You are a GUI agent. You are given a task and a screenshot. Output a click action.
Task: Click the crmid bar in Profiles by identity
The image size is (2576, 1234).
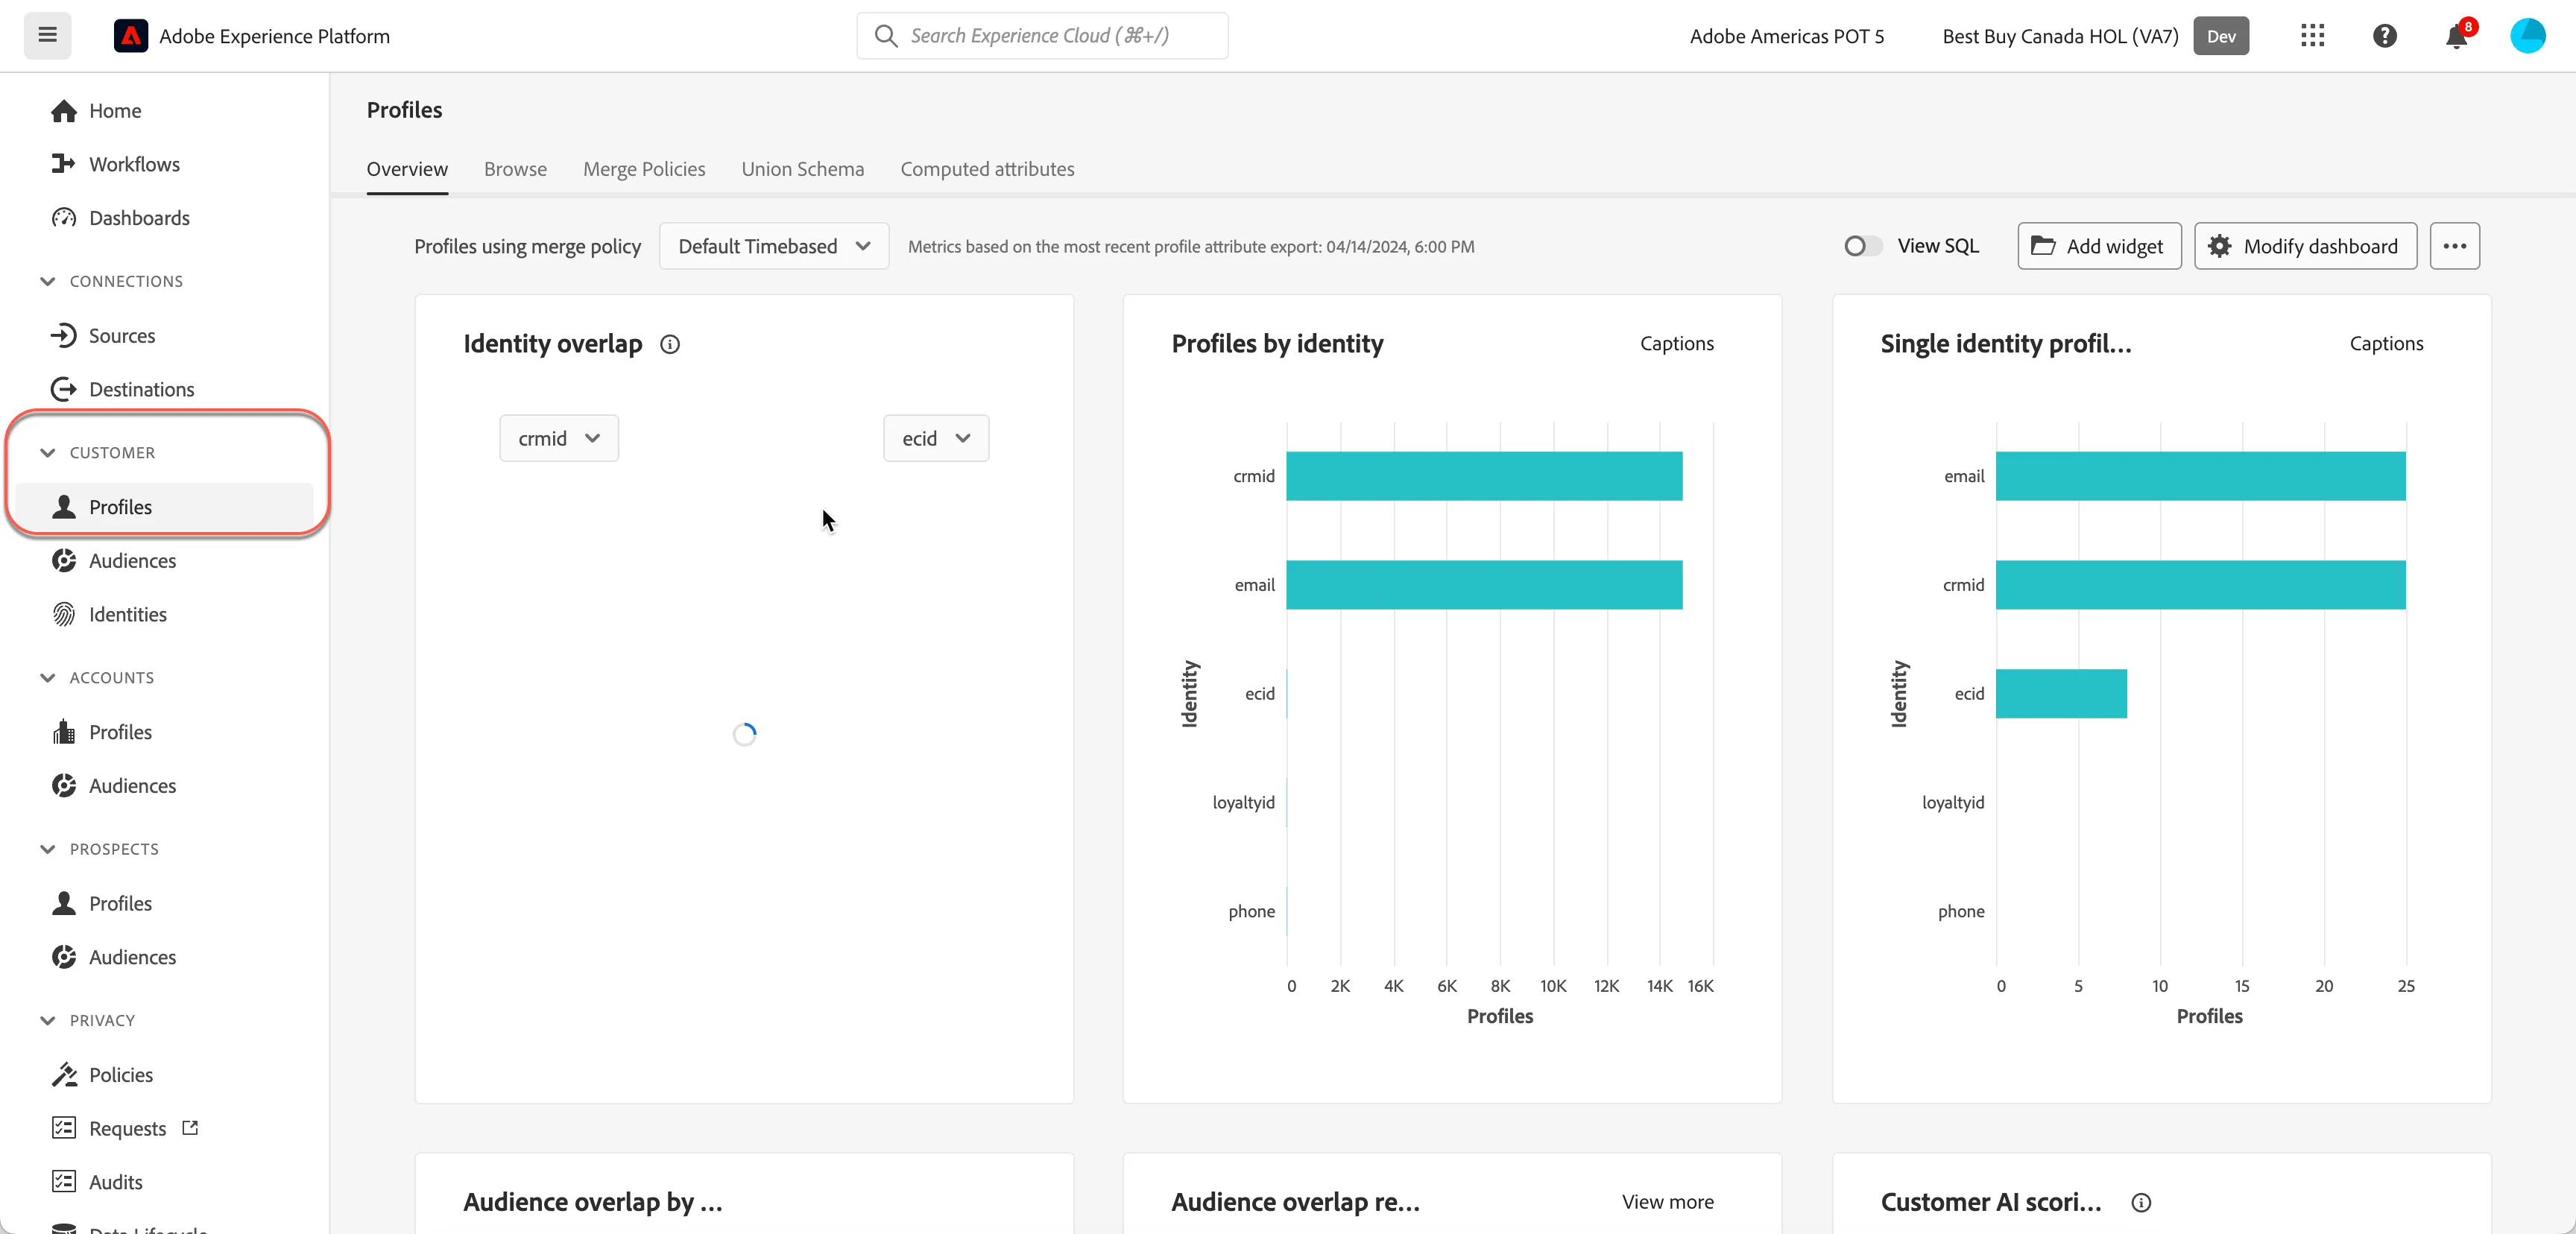point(1484,476)
